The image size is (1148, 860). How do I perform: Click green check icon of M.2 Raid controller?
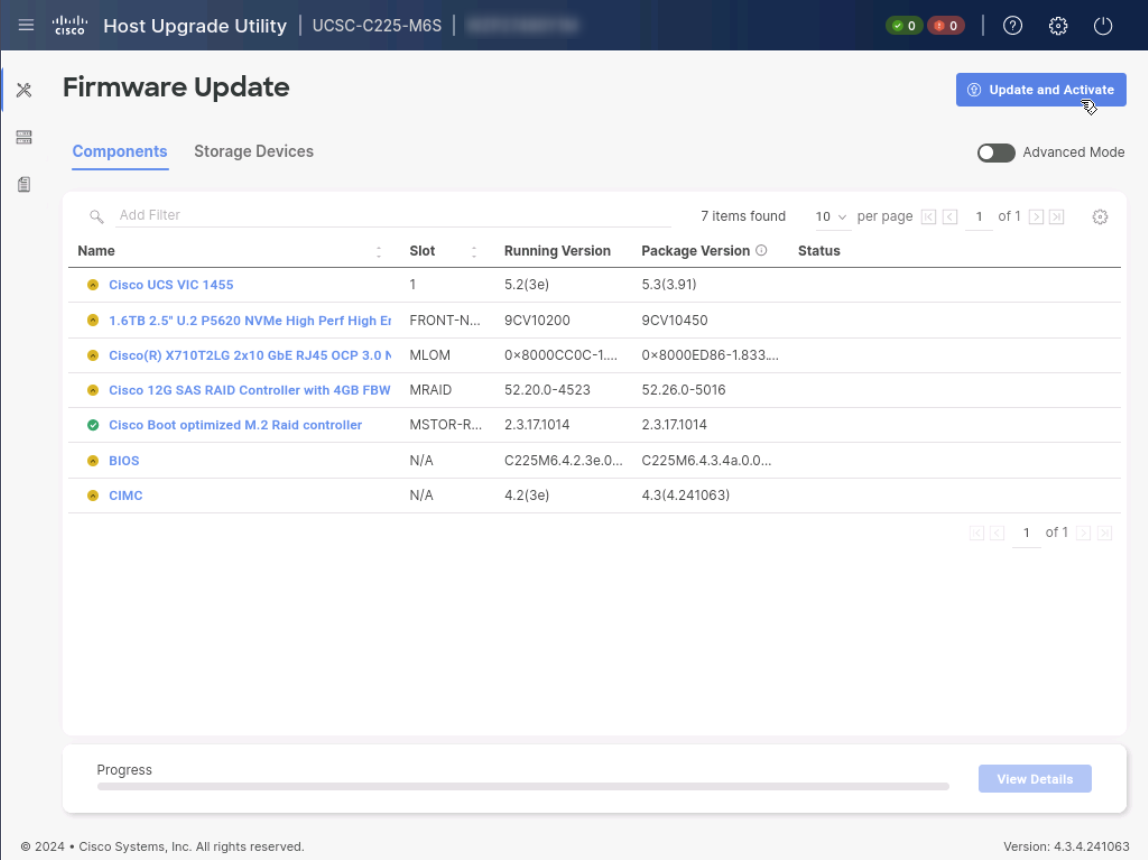click(93, 425)
